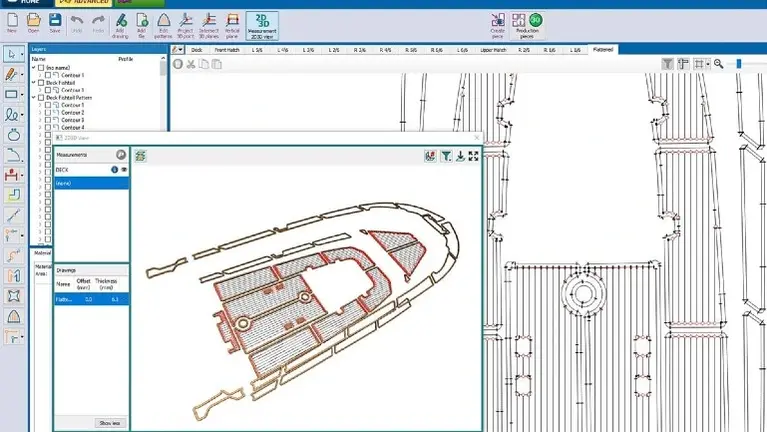Select the Project 3D point tool

[x=187, y=22]
